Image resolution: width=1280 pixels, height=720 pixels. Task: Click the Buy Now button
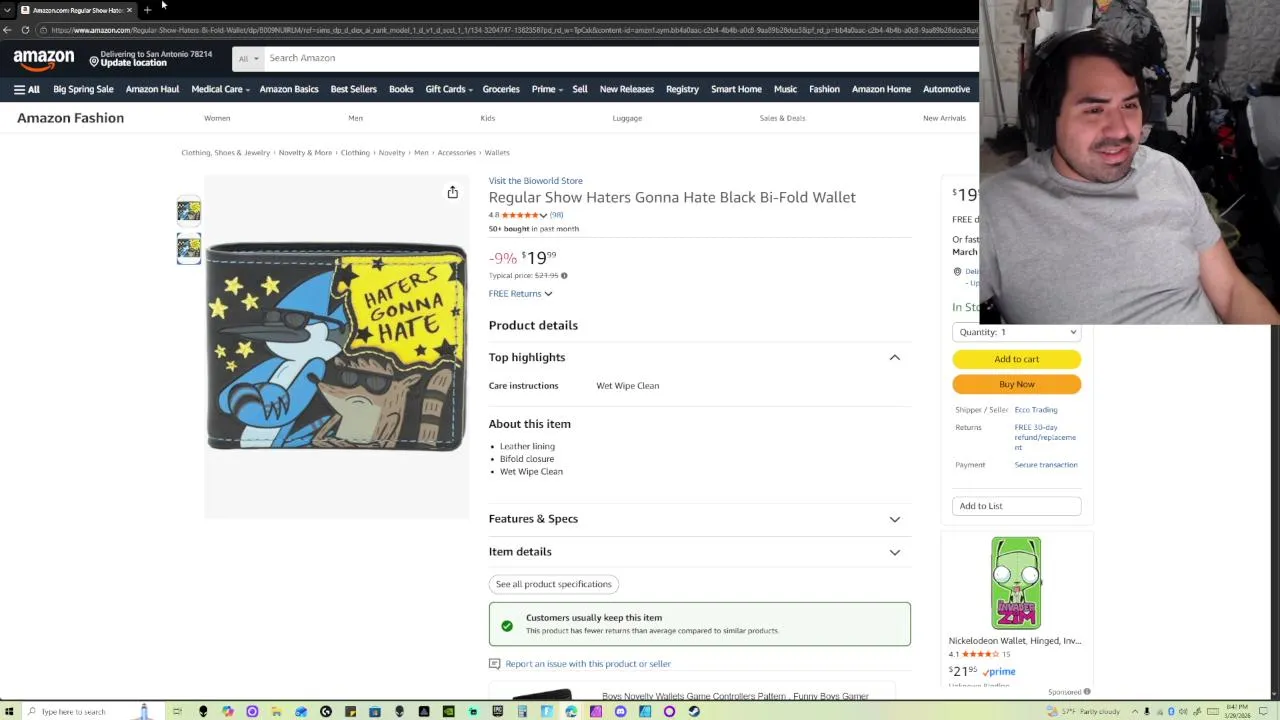click(x=1016, y=384)
